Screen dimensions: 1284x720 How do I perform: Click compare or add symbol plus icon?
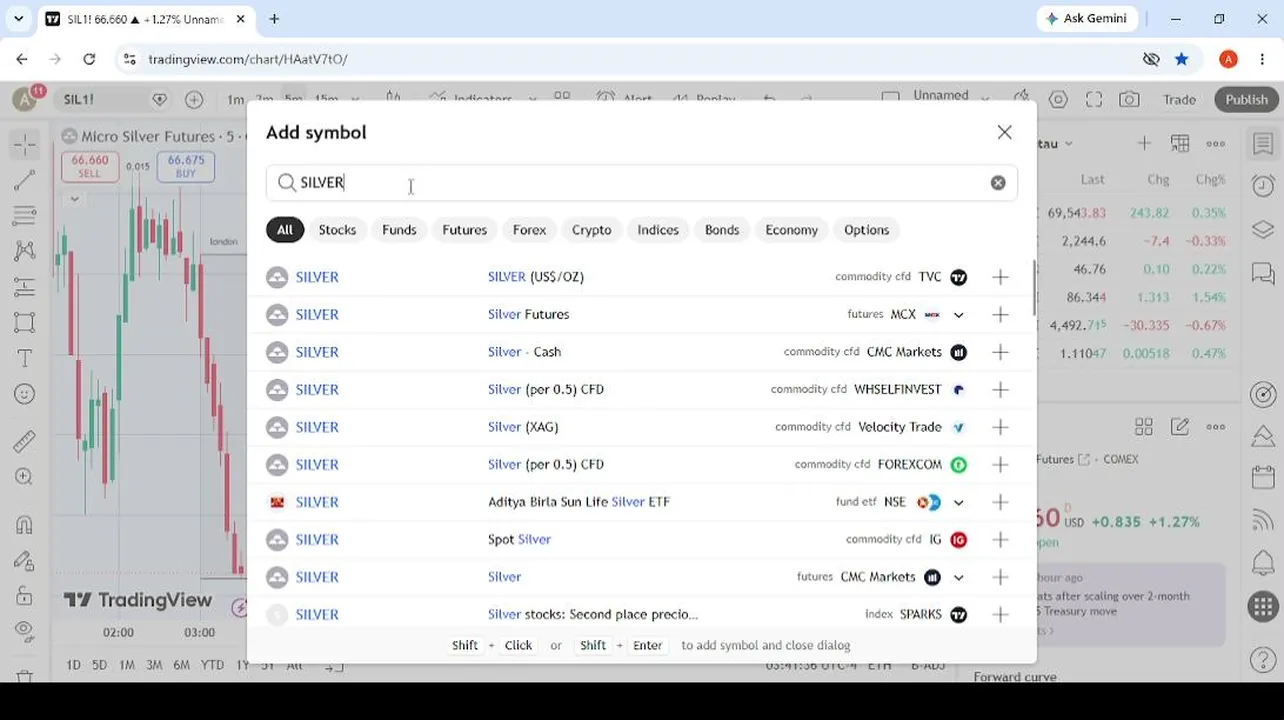pos(194,99)
